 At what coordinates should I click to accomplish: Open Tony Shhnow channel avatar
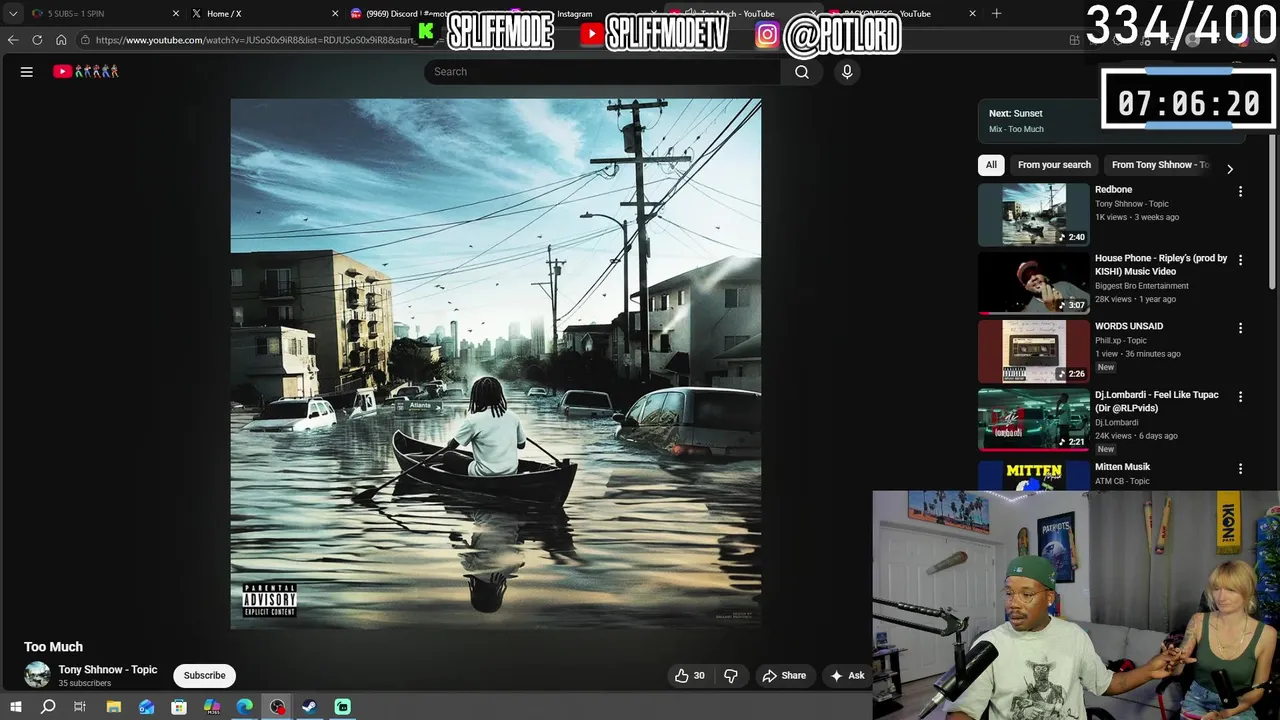pyautogui.click(x=37, y=675)
